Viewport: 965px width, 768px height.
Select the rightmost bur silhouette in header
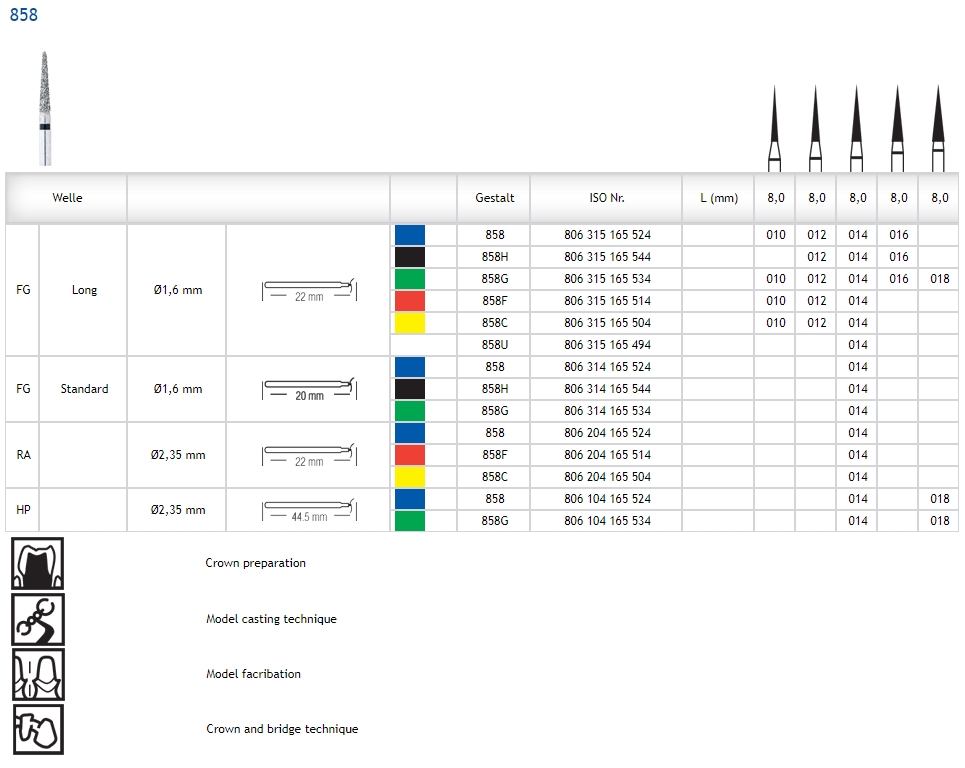(x=938, y=127)
